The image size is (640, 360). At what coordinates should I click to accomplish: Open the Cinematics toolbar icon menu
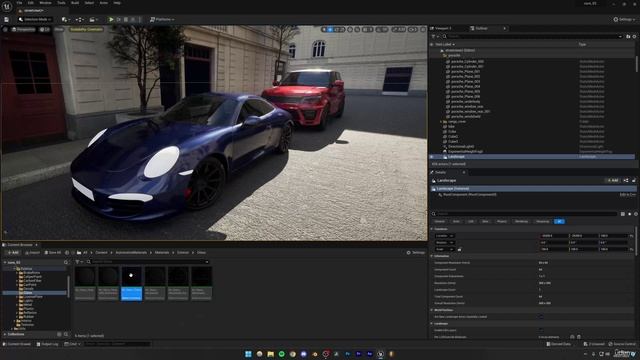click(93, 19)
